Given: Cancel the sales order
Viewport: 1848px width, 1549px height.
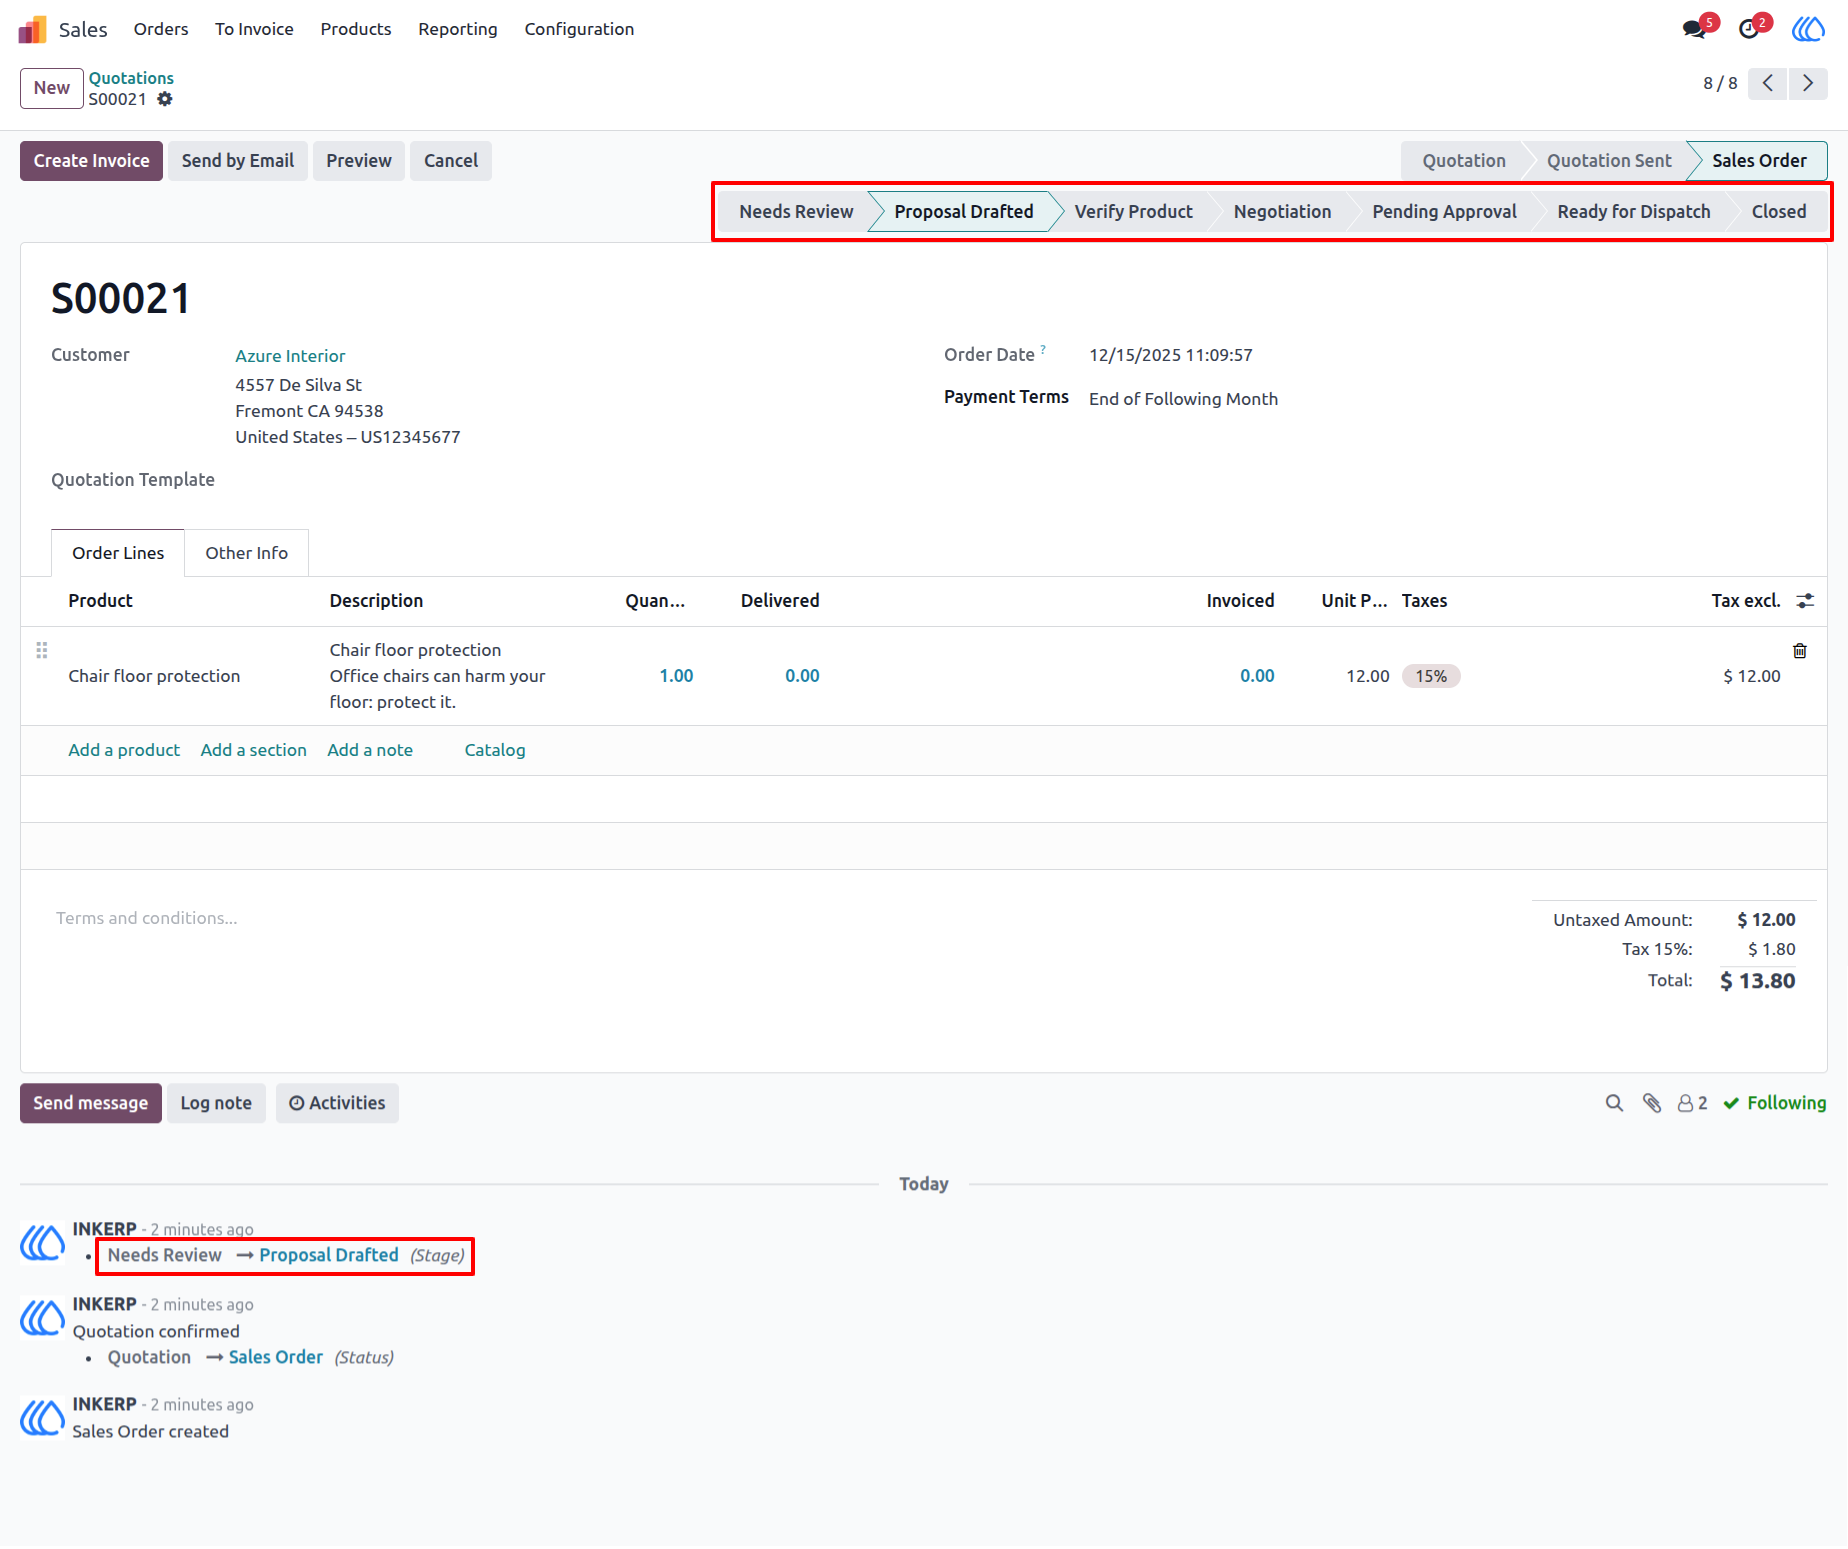Looking at the screenshot, I should tap(451, 161).
